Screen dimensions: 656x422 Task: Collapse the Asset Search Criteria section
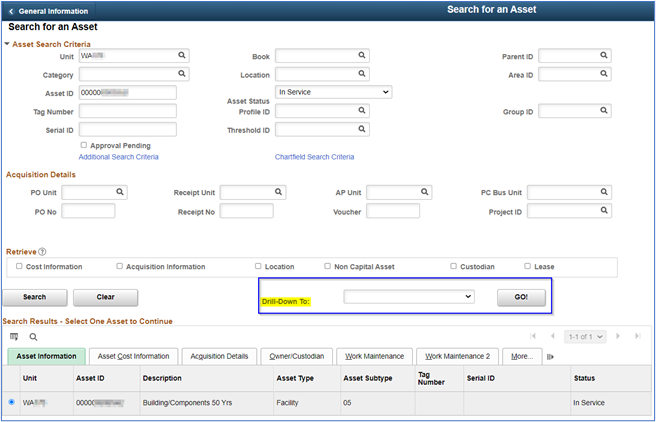tap(8, 44)
